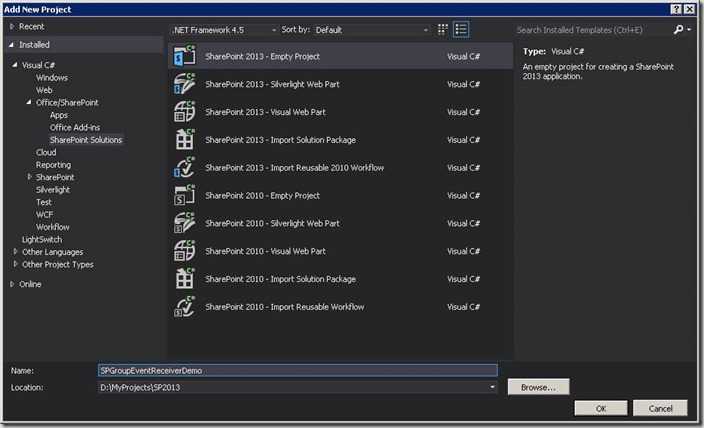704x428 pixels.
Task: Select the SharePoint Solutions category
Action: pyautogui.click(x=86, y=140)
